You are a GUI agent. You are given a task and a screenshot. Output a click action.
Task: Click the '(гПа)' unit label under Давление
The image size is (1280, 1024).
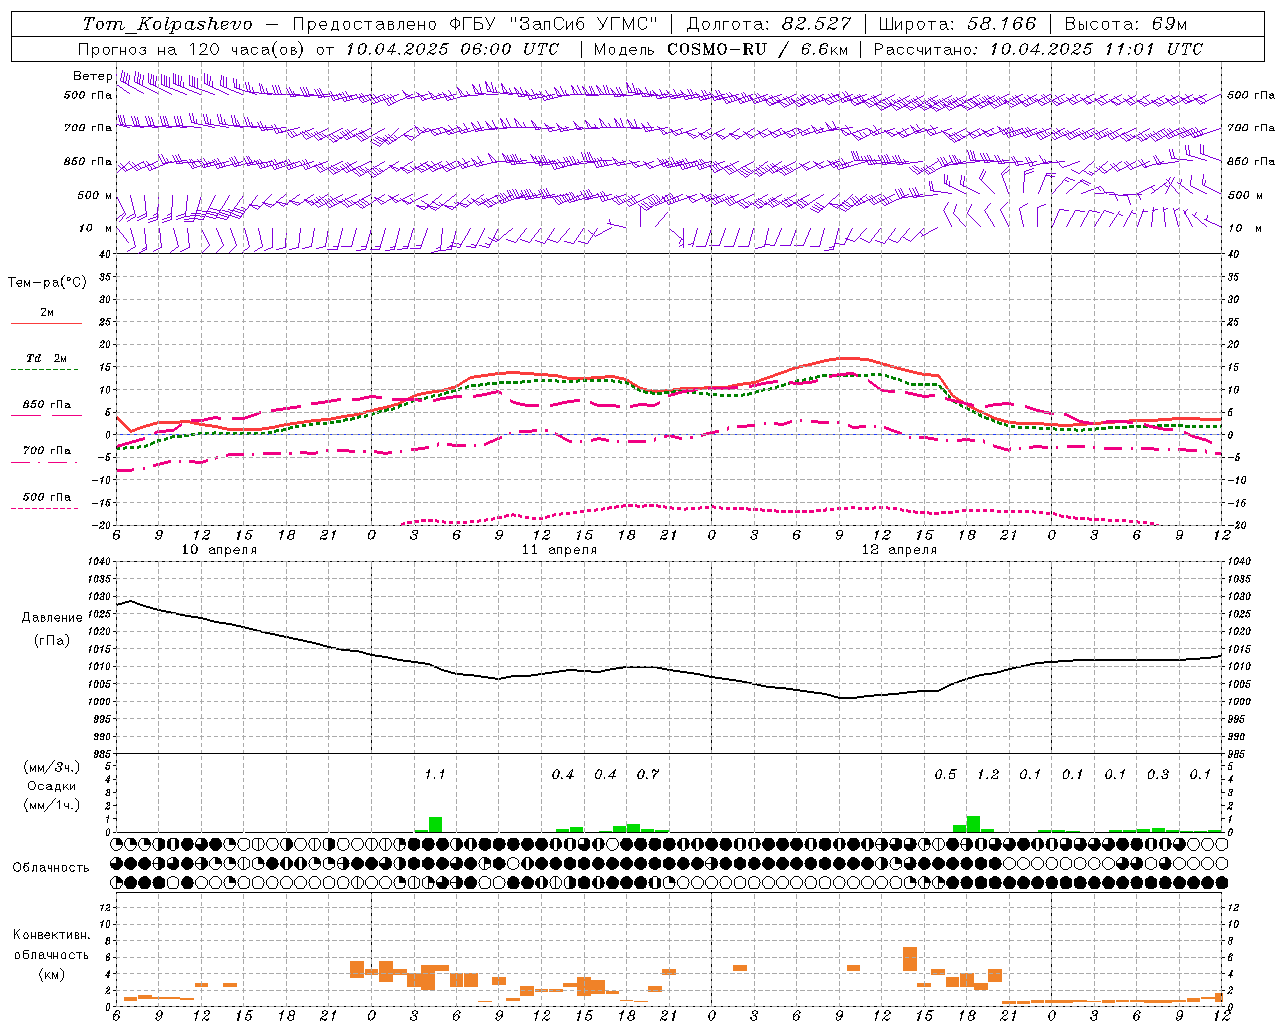tap(52, 641)
